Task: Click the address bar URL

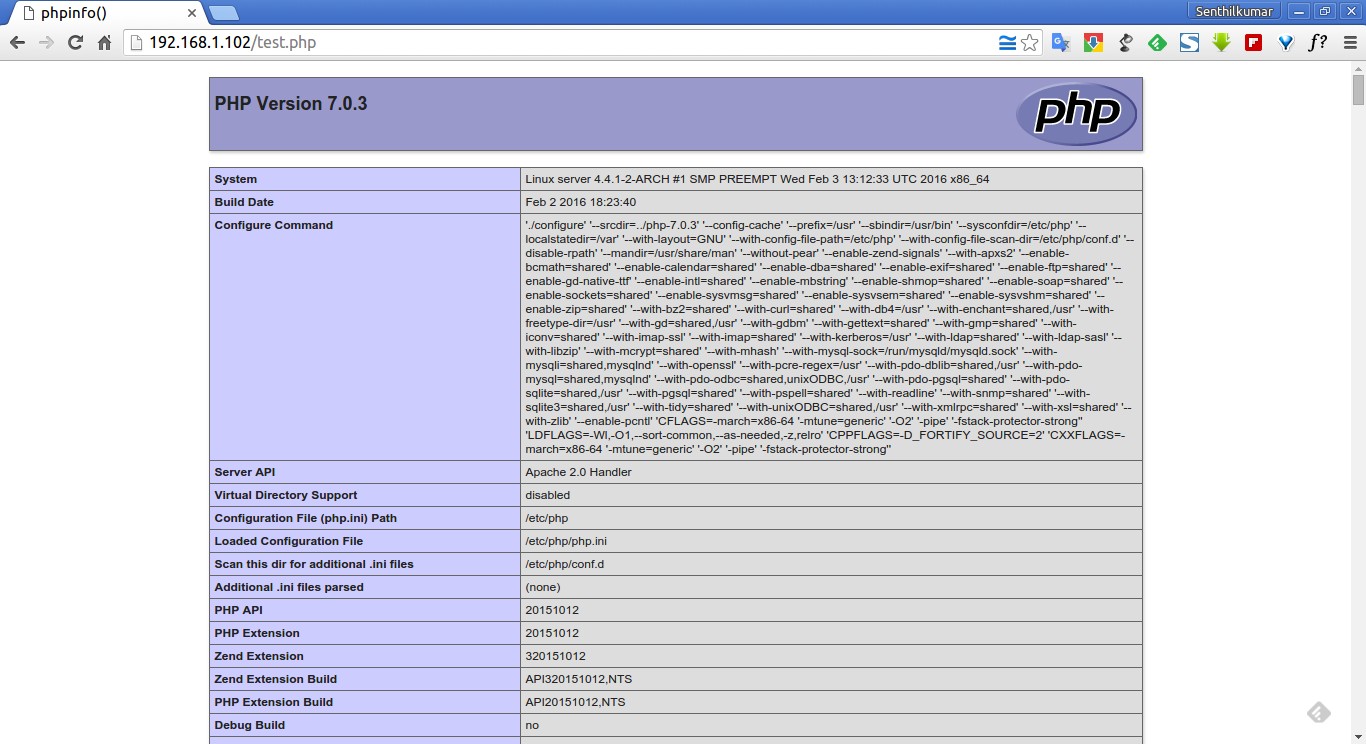Action: [230, 43]
